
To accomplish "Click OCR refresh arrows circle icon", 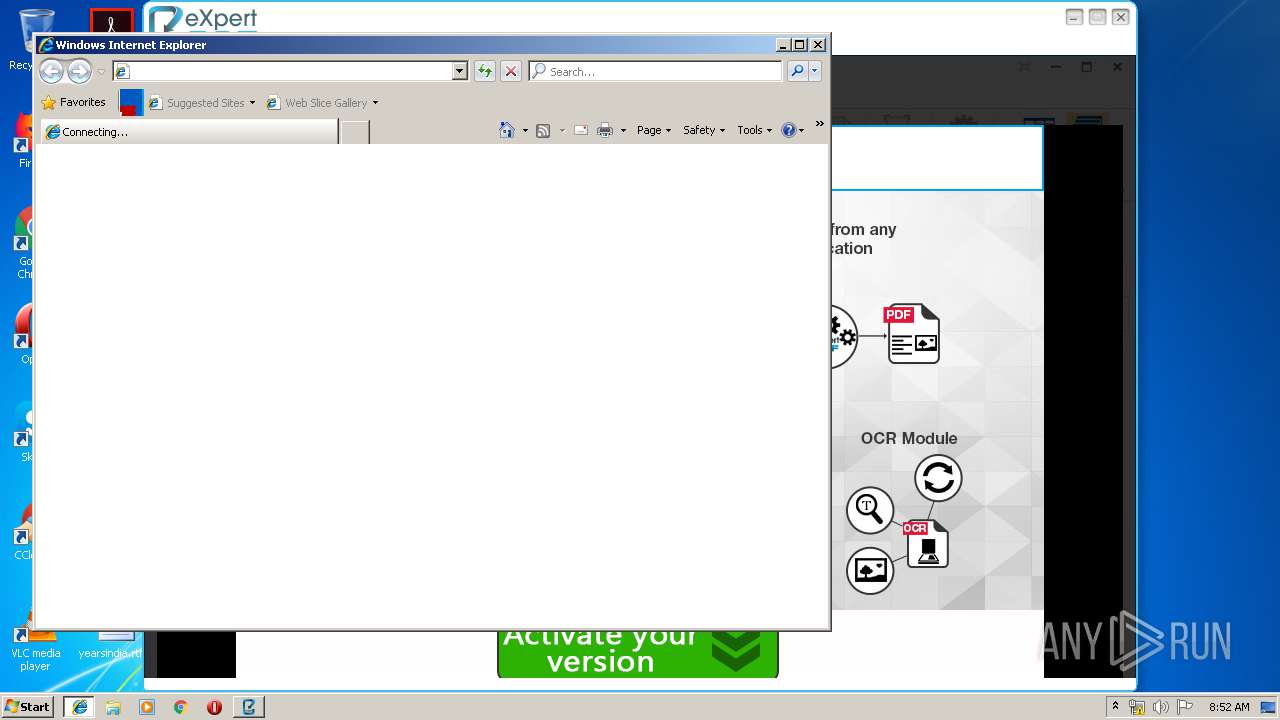I will tap(938, 478).
